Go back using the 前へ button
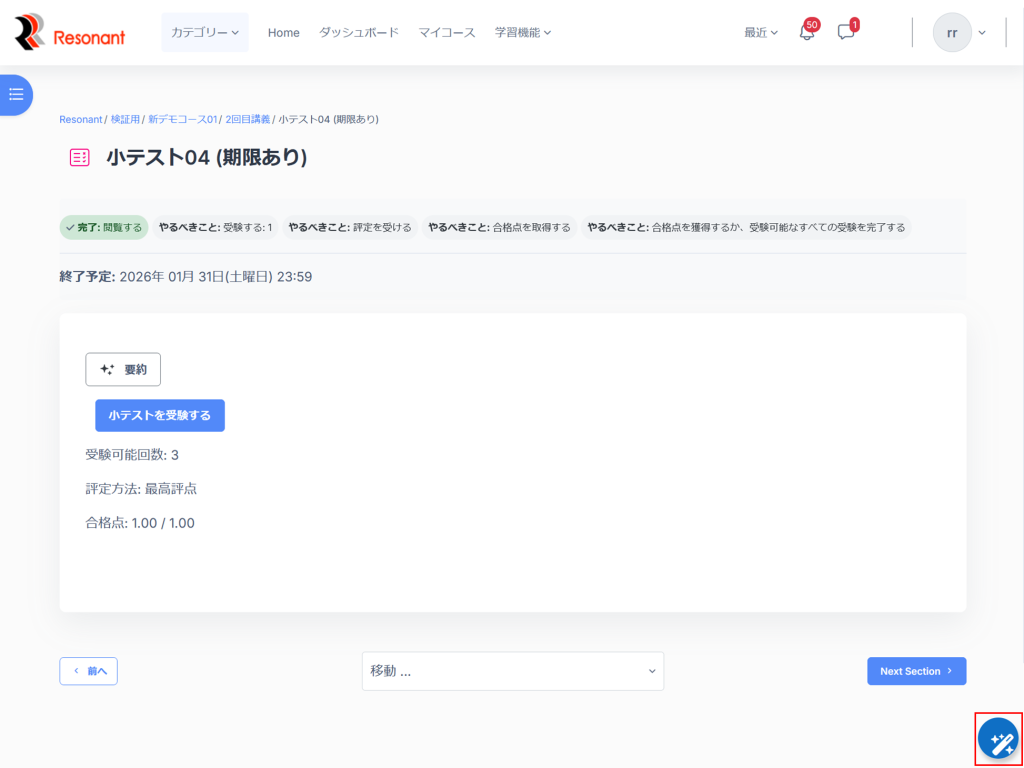The height and width of the screenshot is (768, 1024). point(89,671)
